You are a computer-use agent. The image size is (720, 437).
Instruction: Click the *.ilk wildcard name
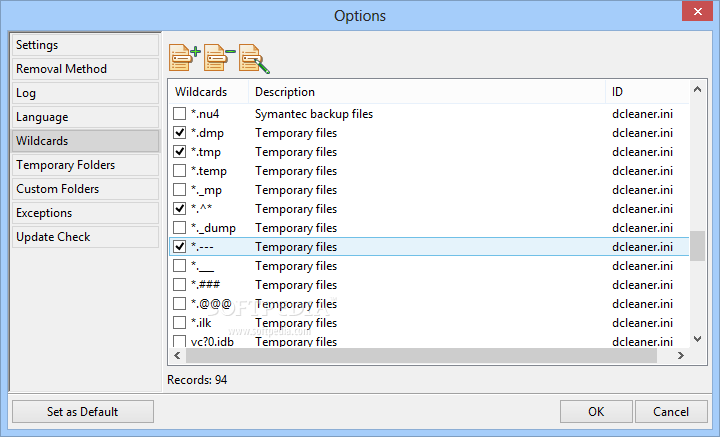click(x=201, y=323)
